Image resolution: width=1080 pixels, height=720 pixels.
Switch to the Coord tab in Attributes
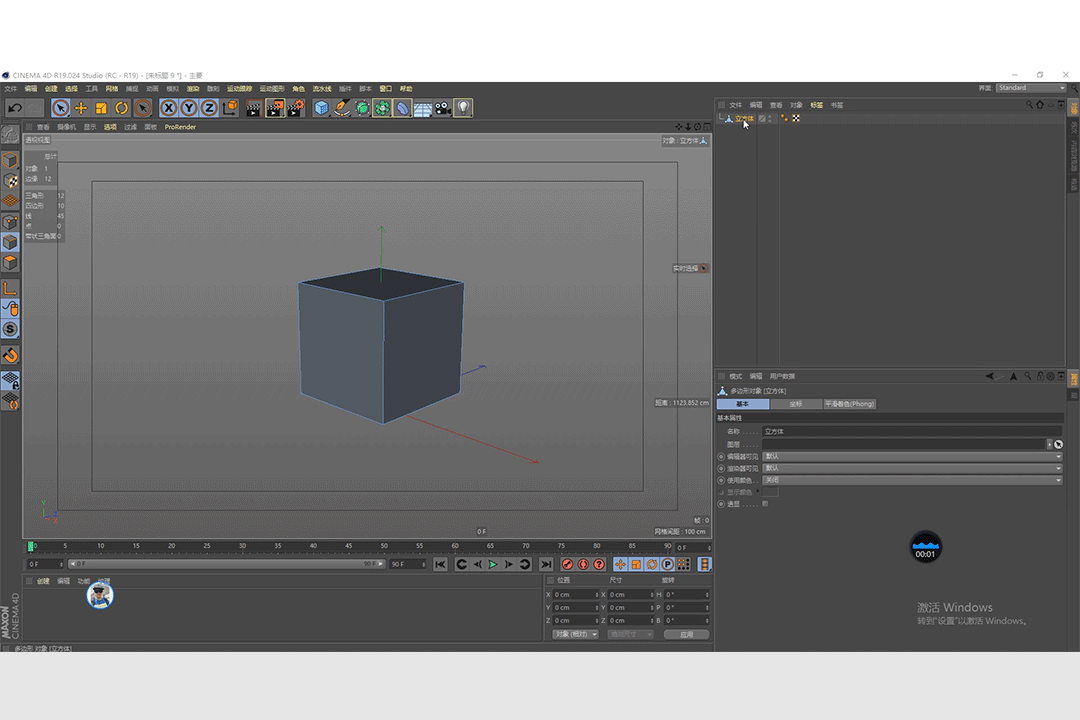click(796, 404)
